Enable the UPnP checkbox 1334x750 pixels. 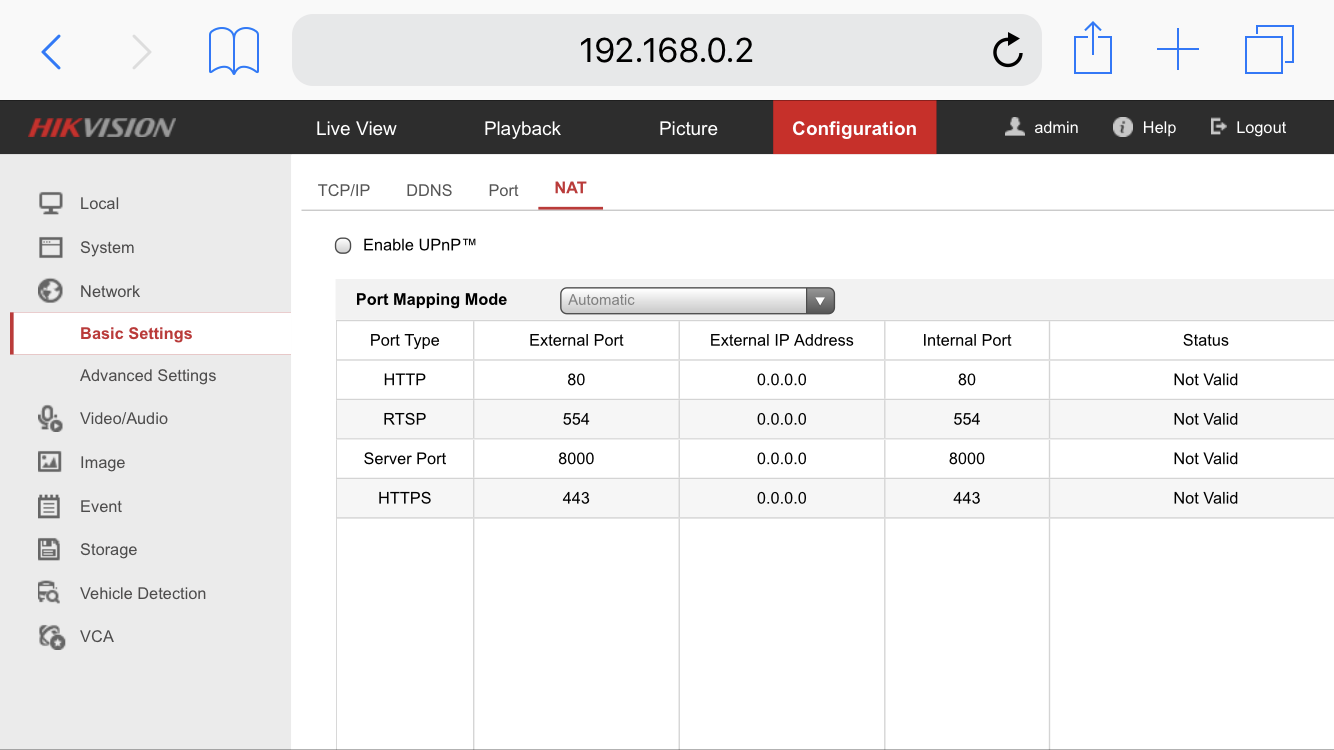[x=343, y=245]
